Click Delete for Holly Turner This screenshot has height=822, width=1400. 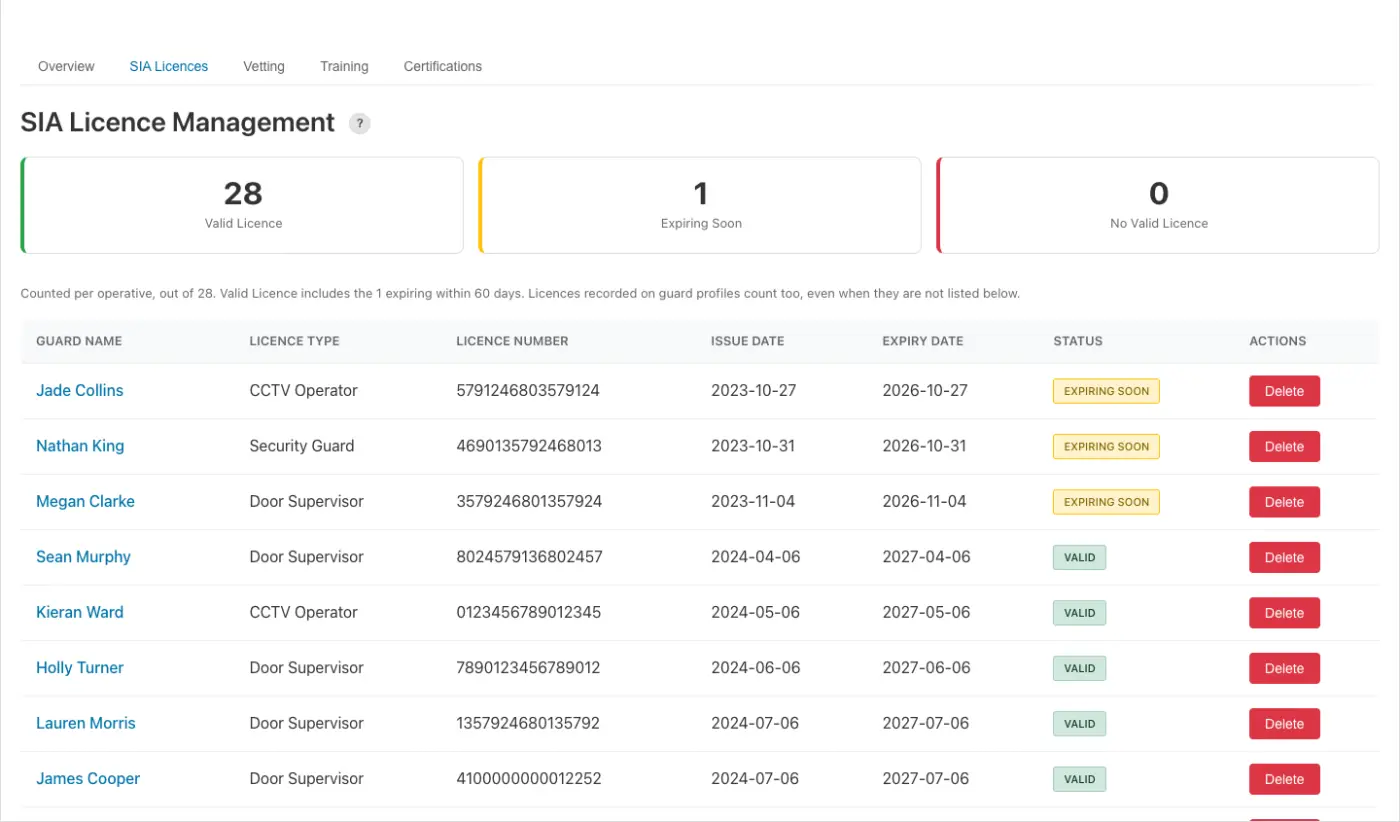pyautogui.click(x=1284, y=668)
